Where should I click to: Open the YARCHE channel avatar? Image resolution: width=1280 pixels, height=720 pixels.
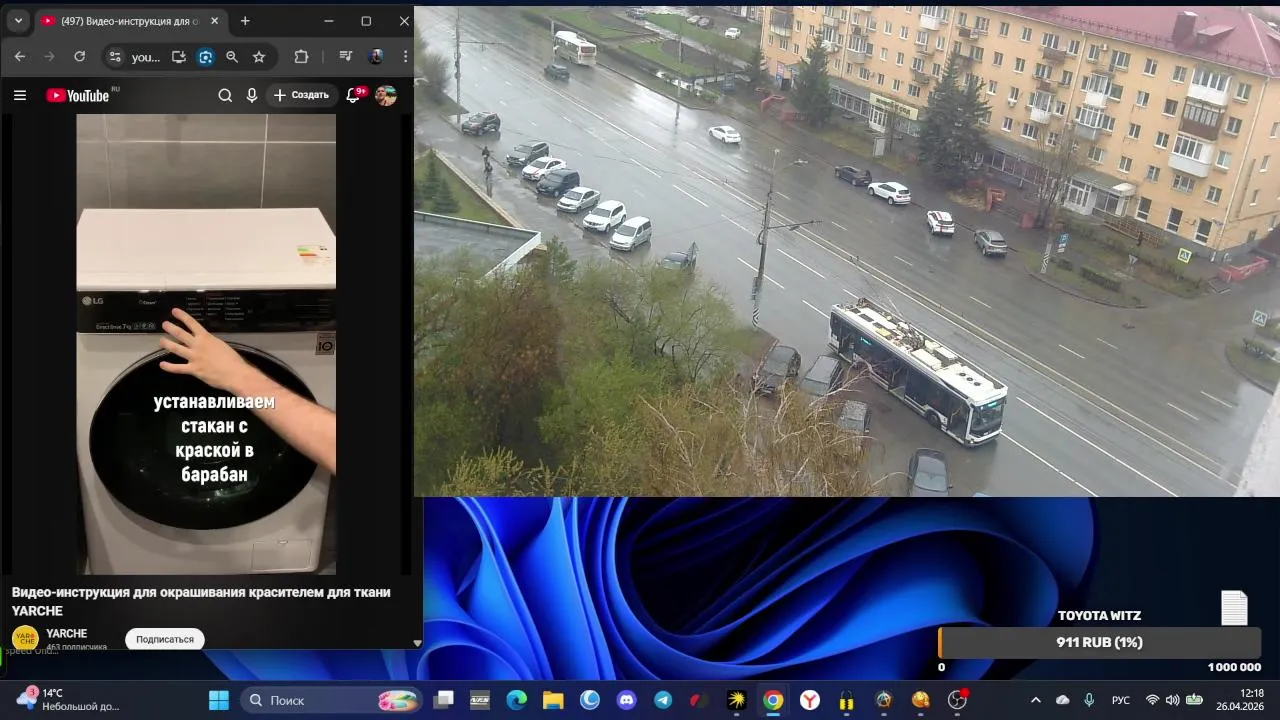click(25, 638)
